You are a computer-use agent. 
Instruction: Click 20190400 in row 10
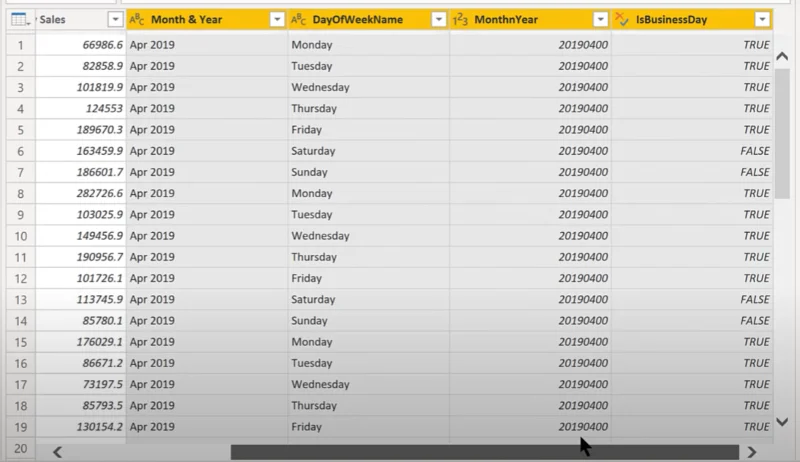583,236
